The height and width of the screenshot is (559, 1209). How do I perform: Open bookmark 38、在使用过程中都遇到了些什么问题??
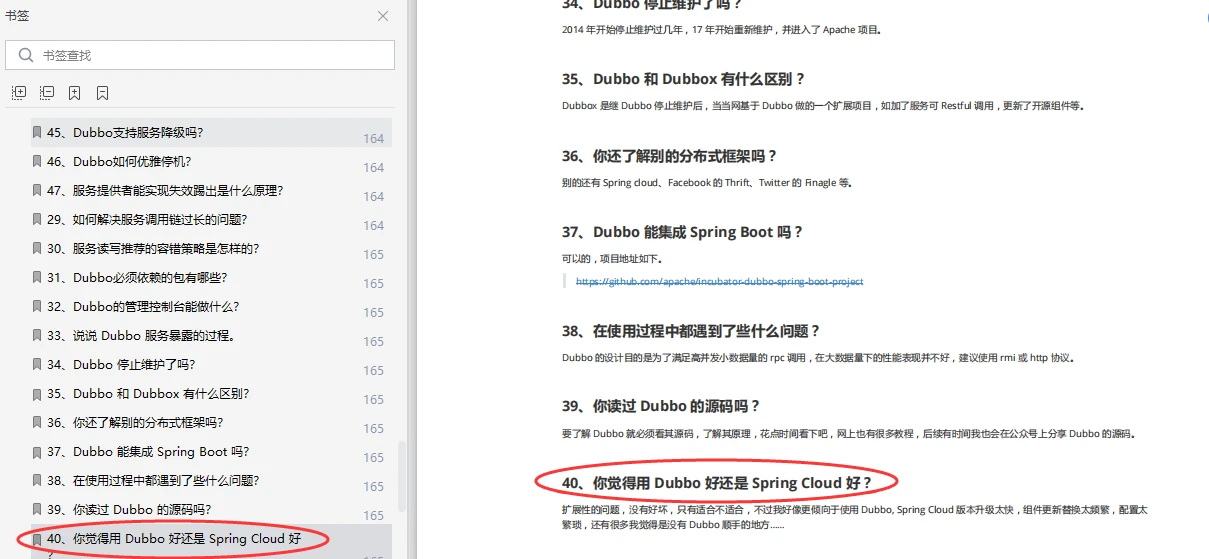tap(153, 480)
